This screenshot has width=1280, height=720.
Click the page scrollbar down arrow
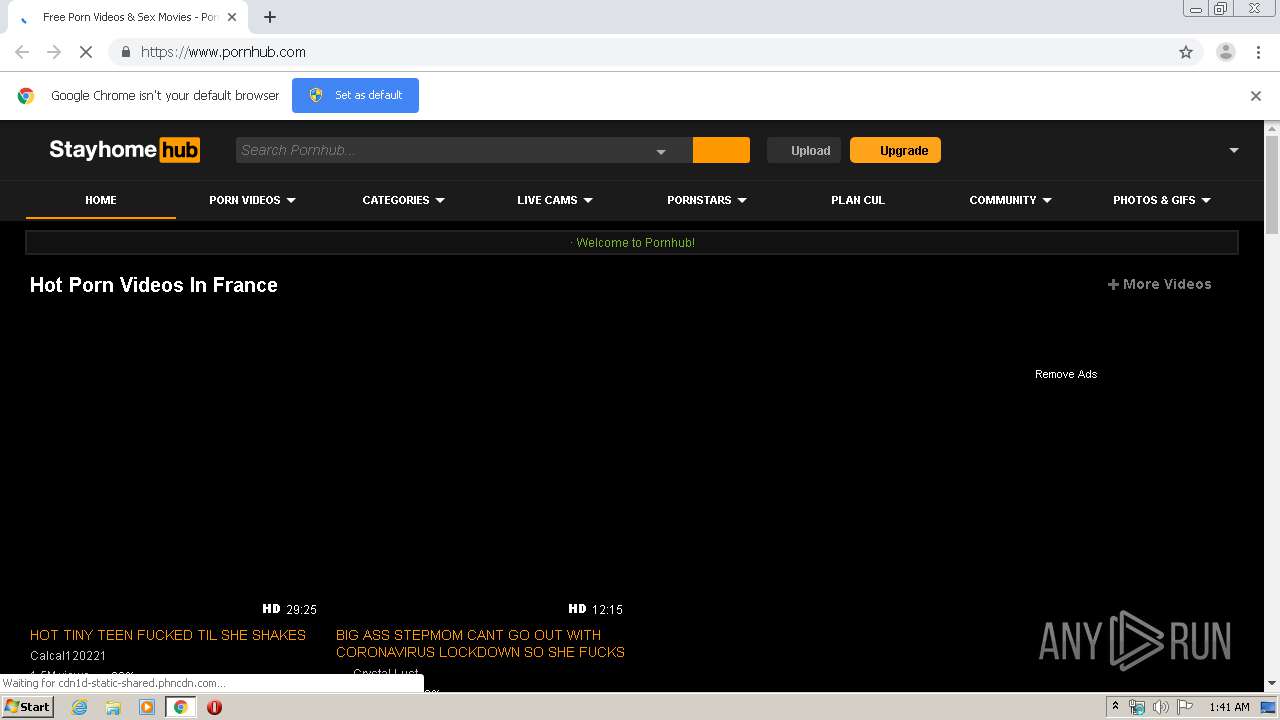tap(1272, 683)
